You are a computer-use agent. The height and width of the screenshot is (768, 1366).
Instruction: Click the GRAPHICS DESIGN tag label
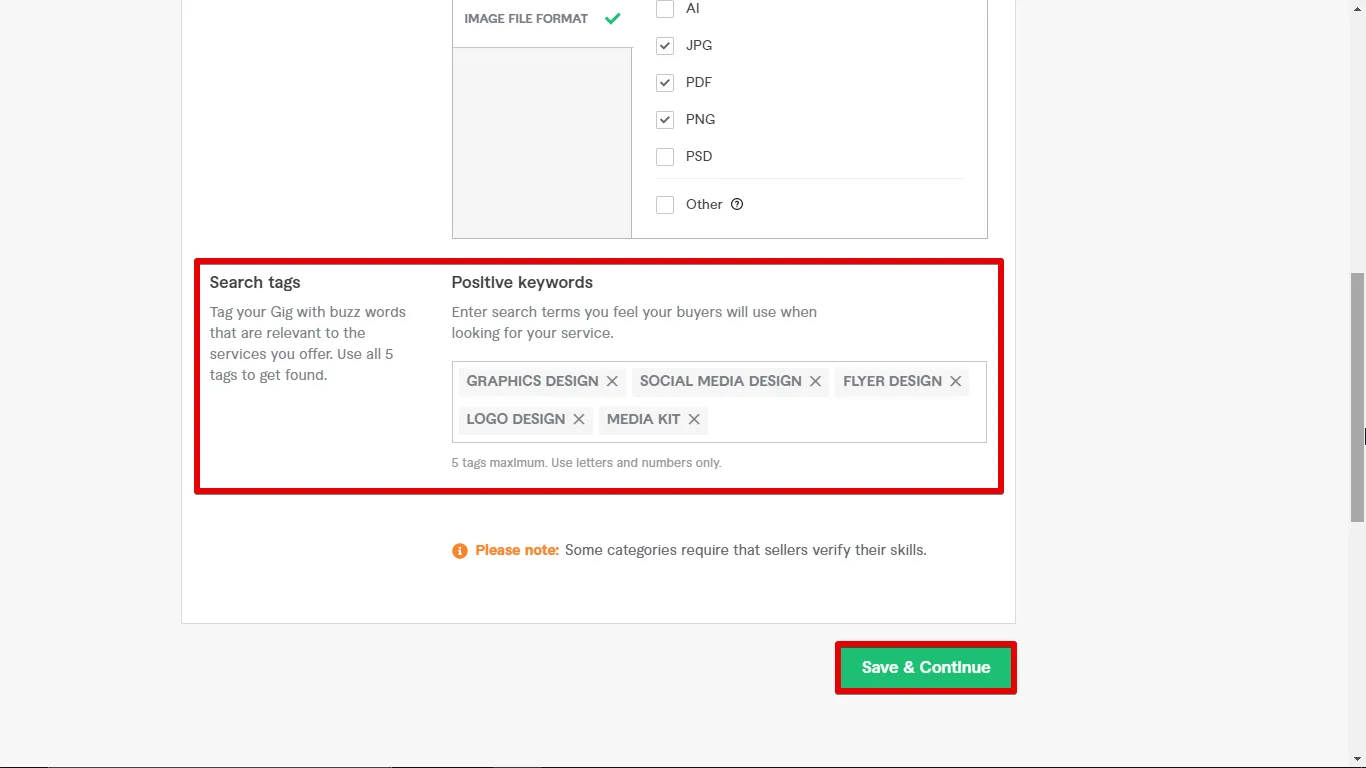(x=532, y=381)
